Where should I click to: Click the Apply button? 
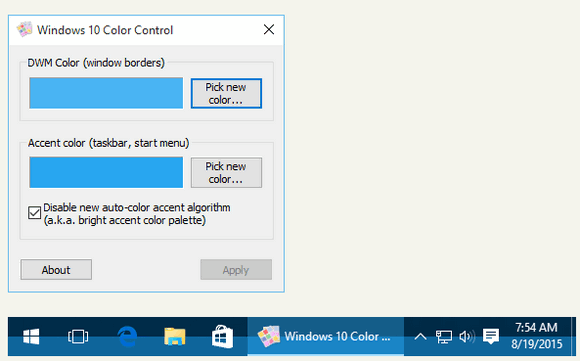pos(236,270)
